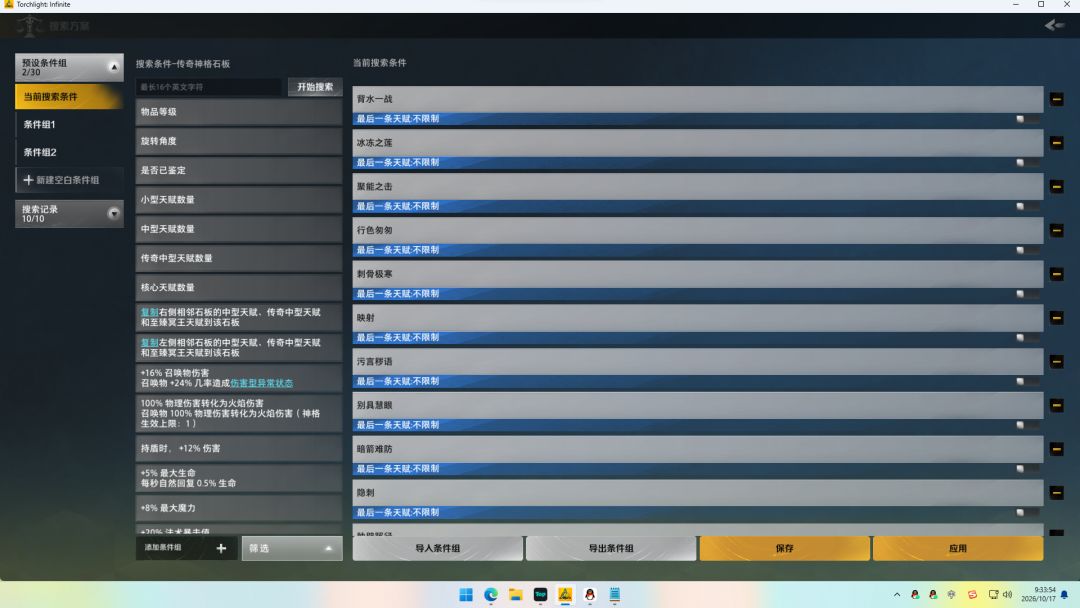This screenshot has width=1080, height=608.
Task: Remove the 隐刺 condition with its minus icon
Action: click(1056, 493)
